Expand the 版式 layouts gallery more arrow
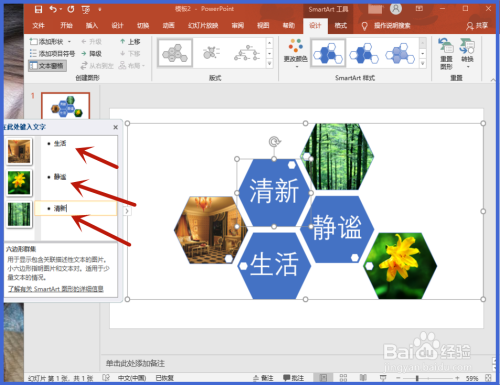500x385 pixels. click(x=270, y=63)
